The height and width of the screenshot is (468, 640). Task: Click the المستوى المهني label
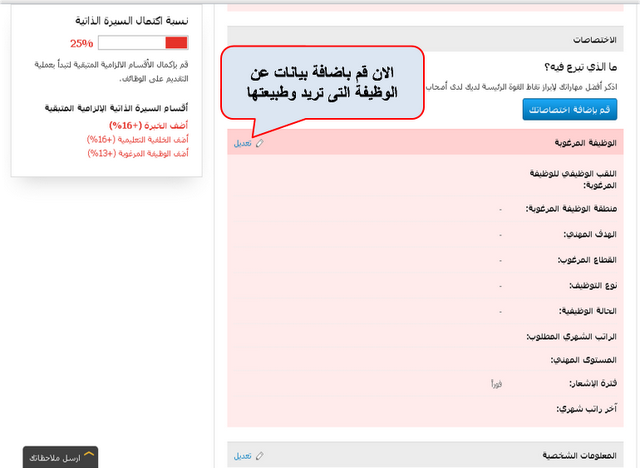pyautogui.click(x=584, y=360)
